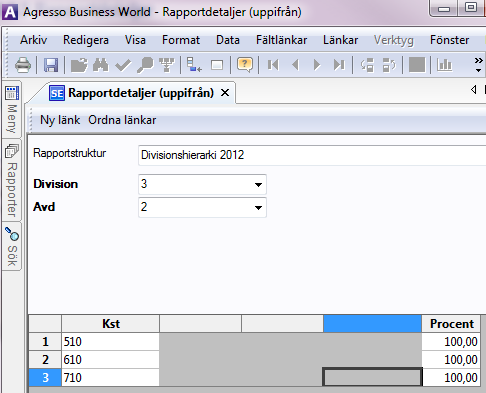This screenshot has height=393, width=486.
Task: Select the Rapportdetaljer (uppifrån) tab
Action: click(x=132, y=93)
